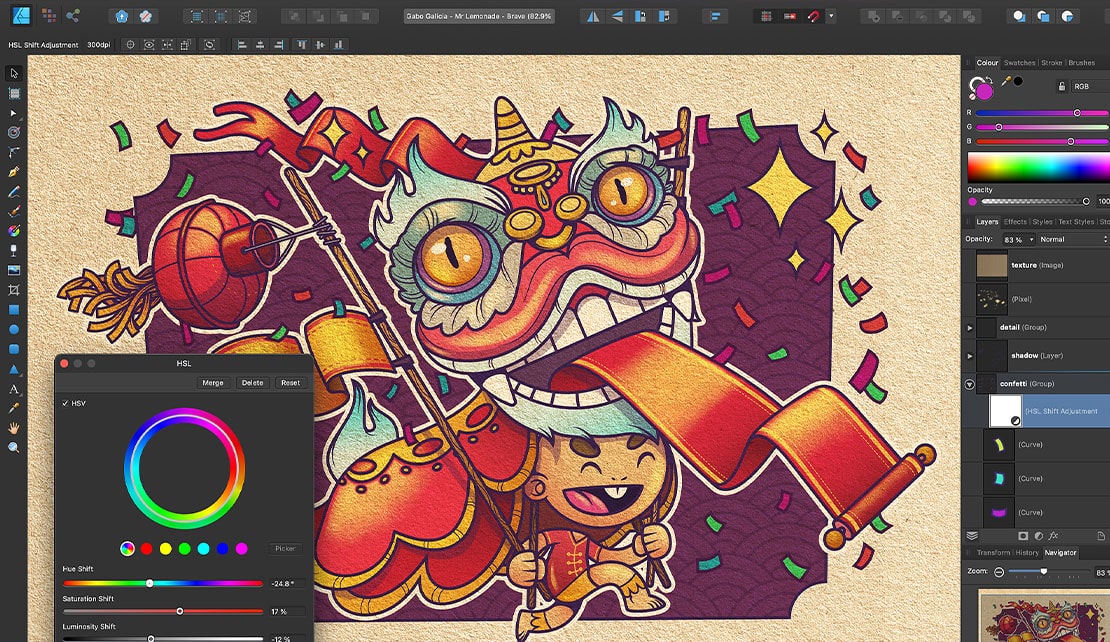Viewport: 1110px width, 642px height.
Task: Select the Move tool arrow
Action: coord(14,73)
